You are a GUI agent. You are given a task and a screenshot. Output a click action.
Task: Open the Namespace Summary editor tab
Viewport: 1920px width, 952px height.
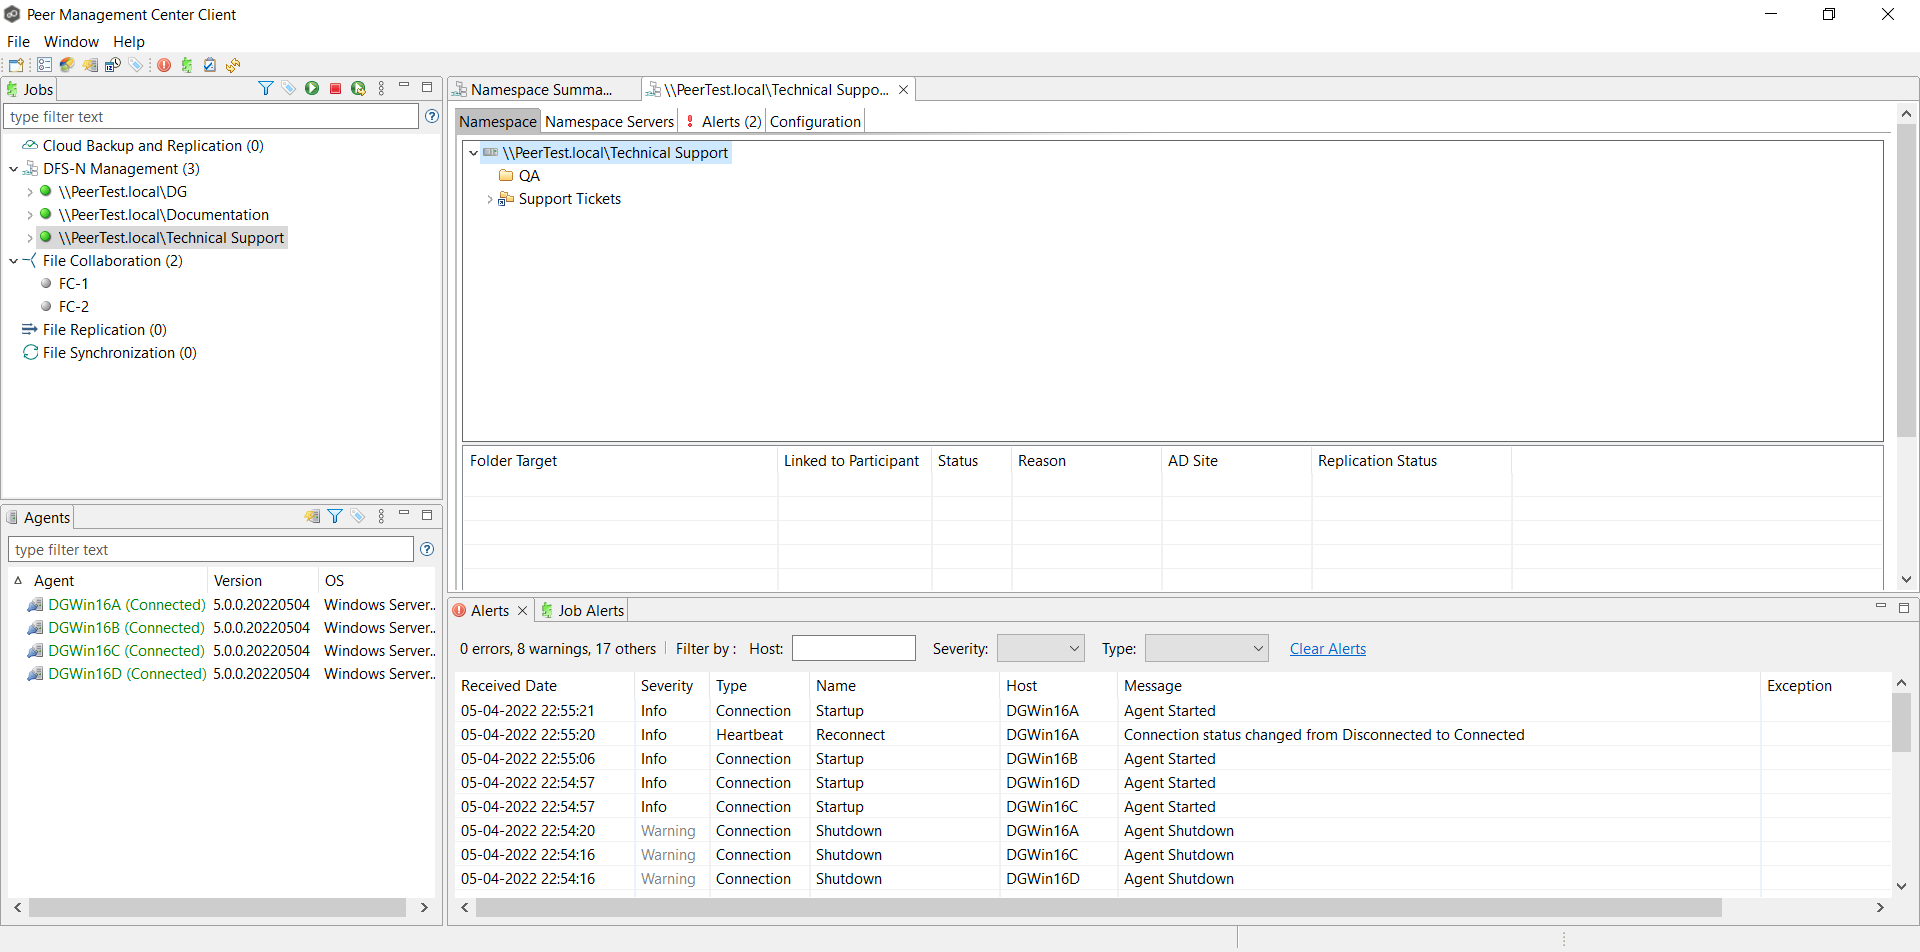pyautogui.click(x=543, y=89)
